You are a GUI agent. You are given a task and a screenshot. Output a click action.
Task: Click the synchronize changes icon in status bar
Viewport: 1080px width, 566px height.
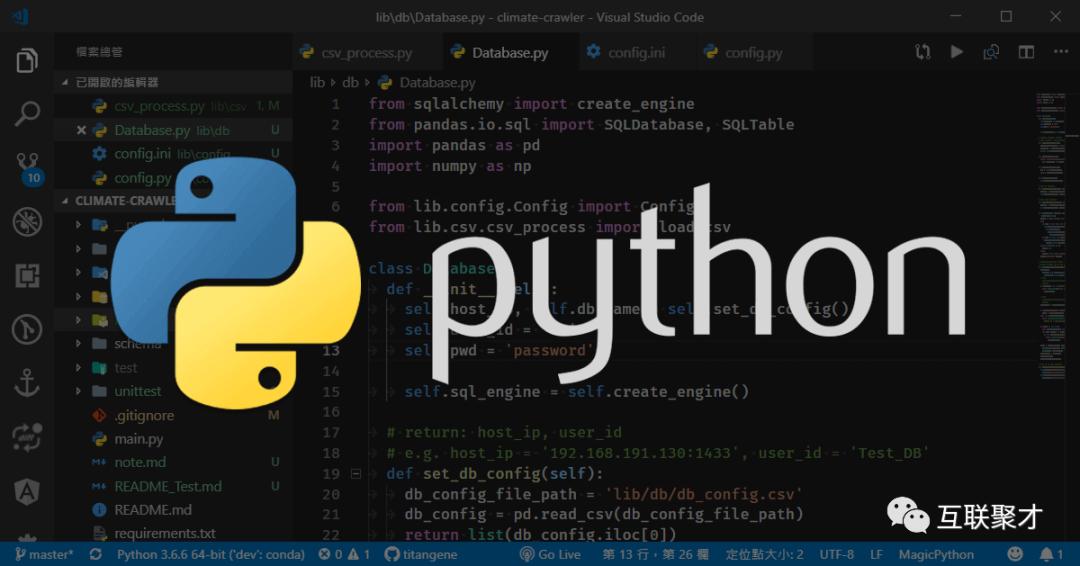pos(96,554)
